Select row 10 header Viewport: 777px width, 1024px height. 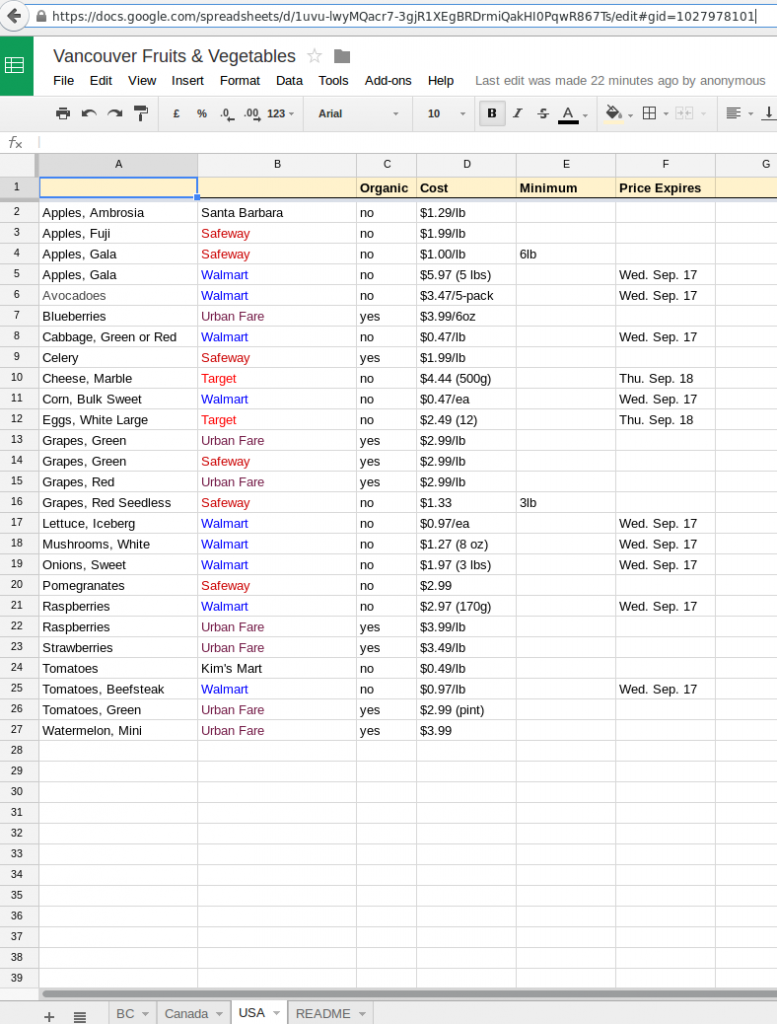pyautogui.click(x=18, y=377)
